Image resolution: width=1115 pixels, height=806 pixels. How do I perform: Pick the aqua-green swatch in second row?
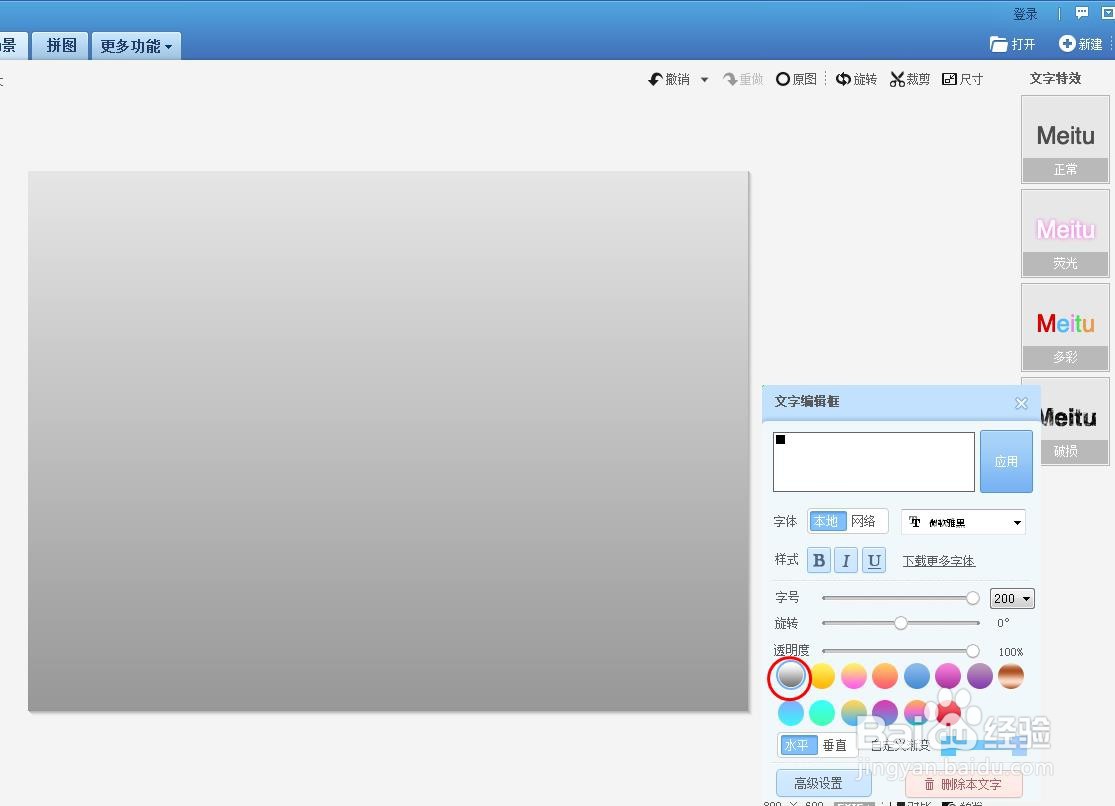click(822, 712)
